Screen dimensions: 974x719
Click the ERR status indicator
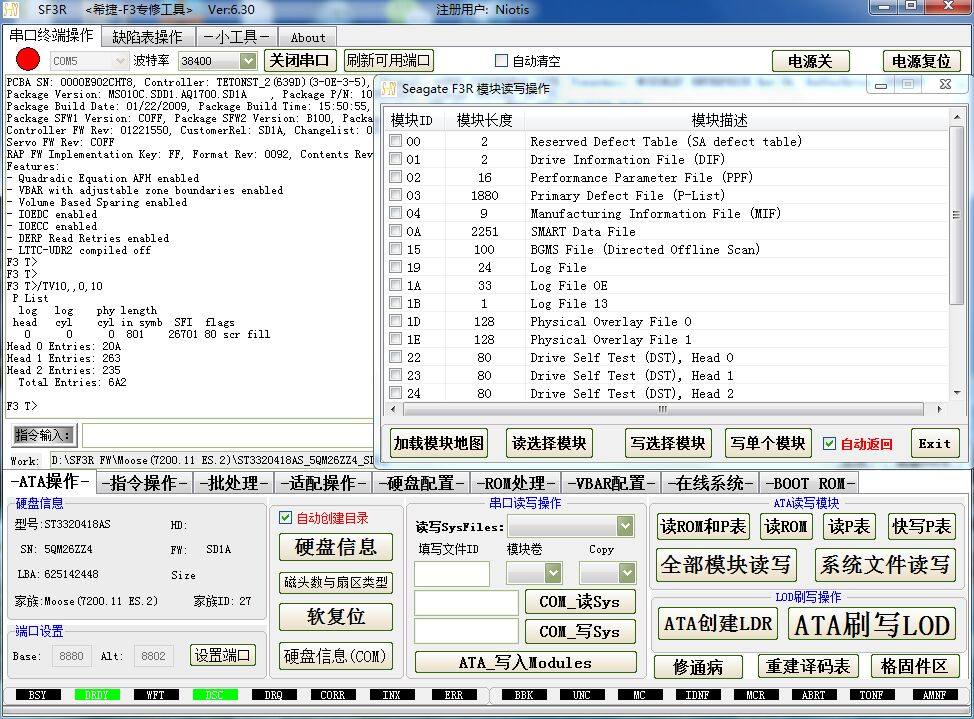[x=453, y=695]
